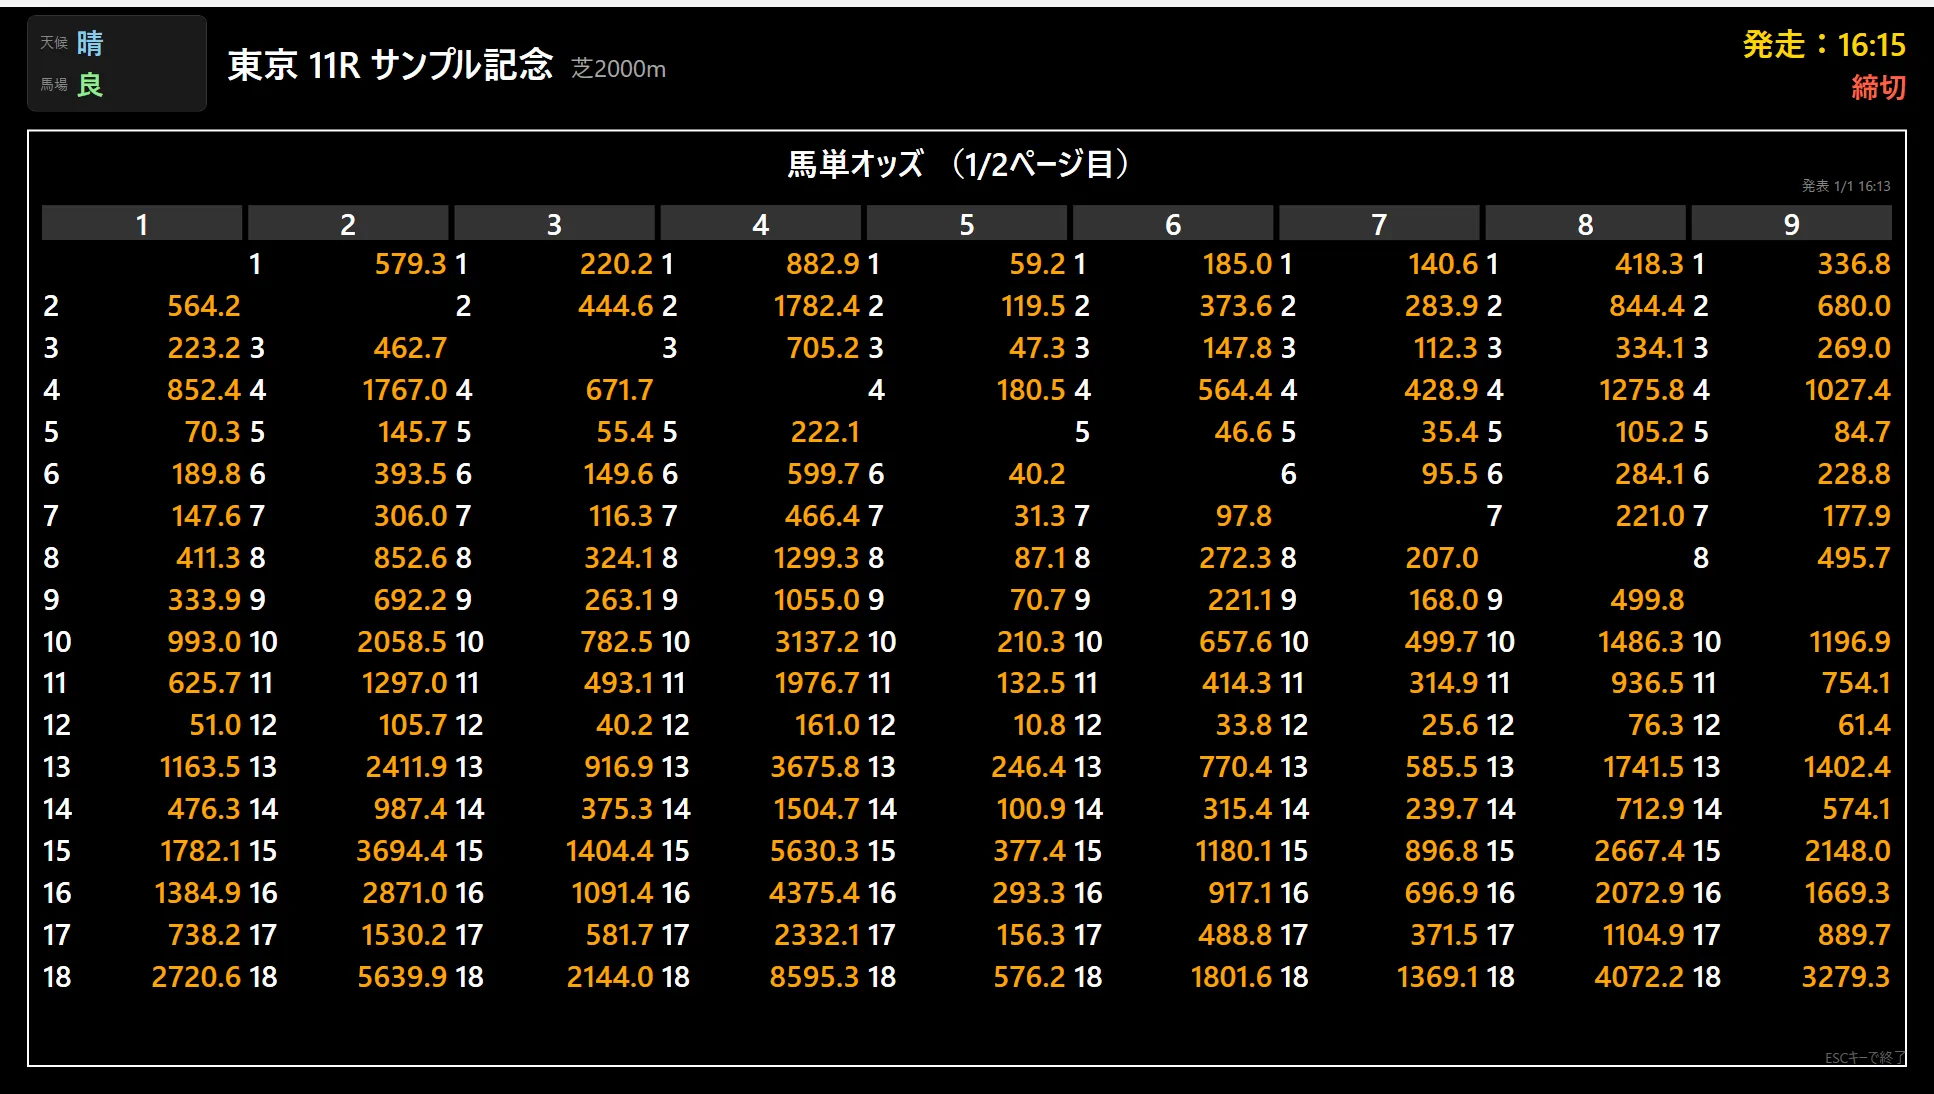Click odds value 1782.4
The height and width of the screenshot is (1094, 1934).
(x=816, y=306)
